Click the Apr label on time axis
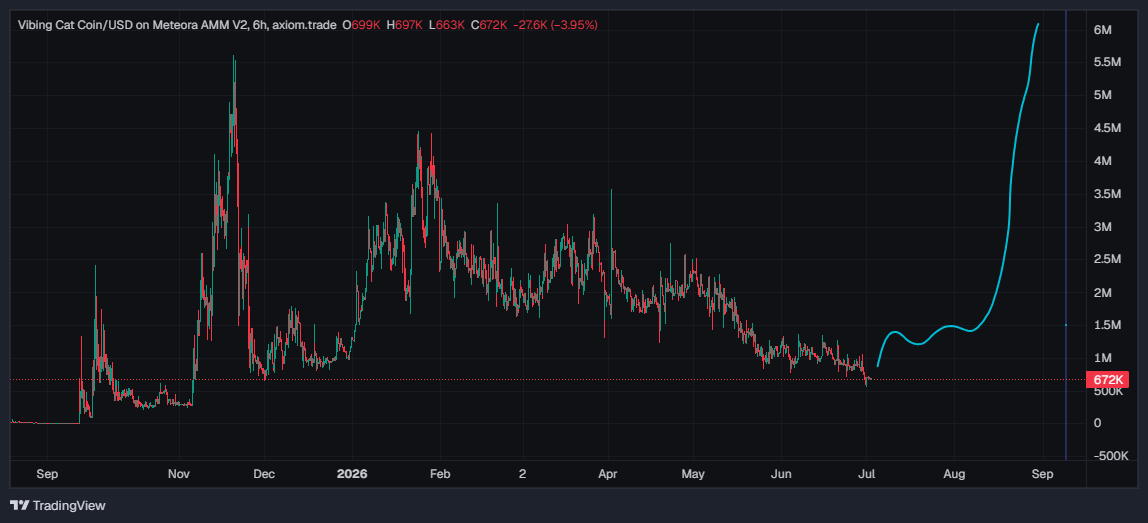The width and height of the screenshot is (1148, 523). (x=607, y=474)
